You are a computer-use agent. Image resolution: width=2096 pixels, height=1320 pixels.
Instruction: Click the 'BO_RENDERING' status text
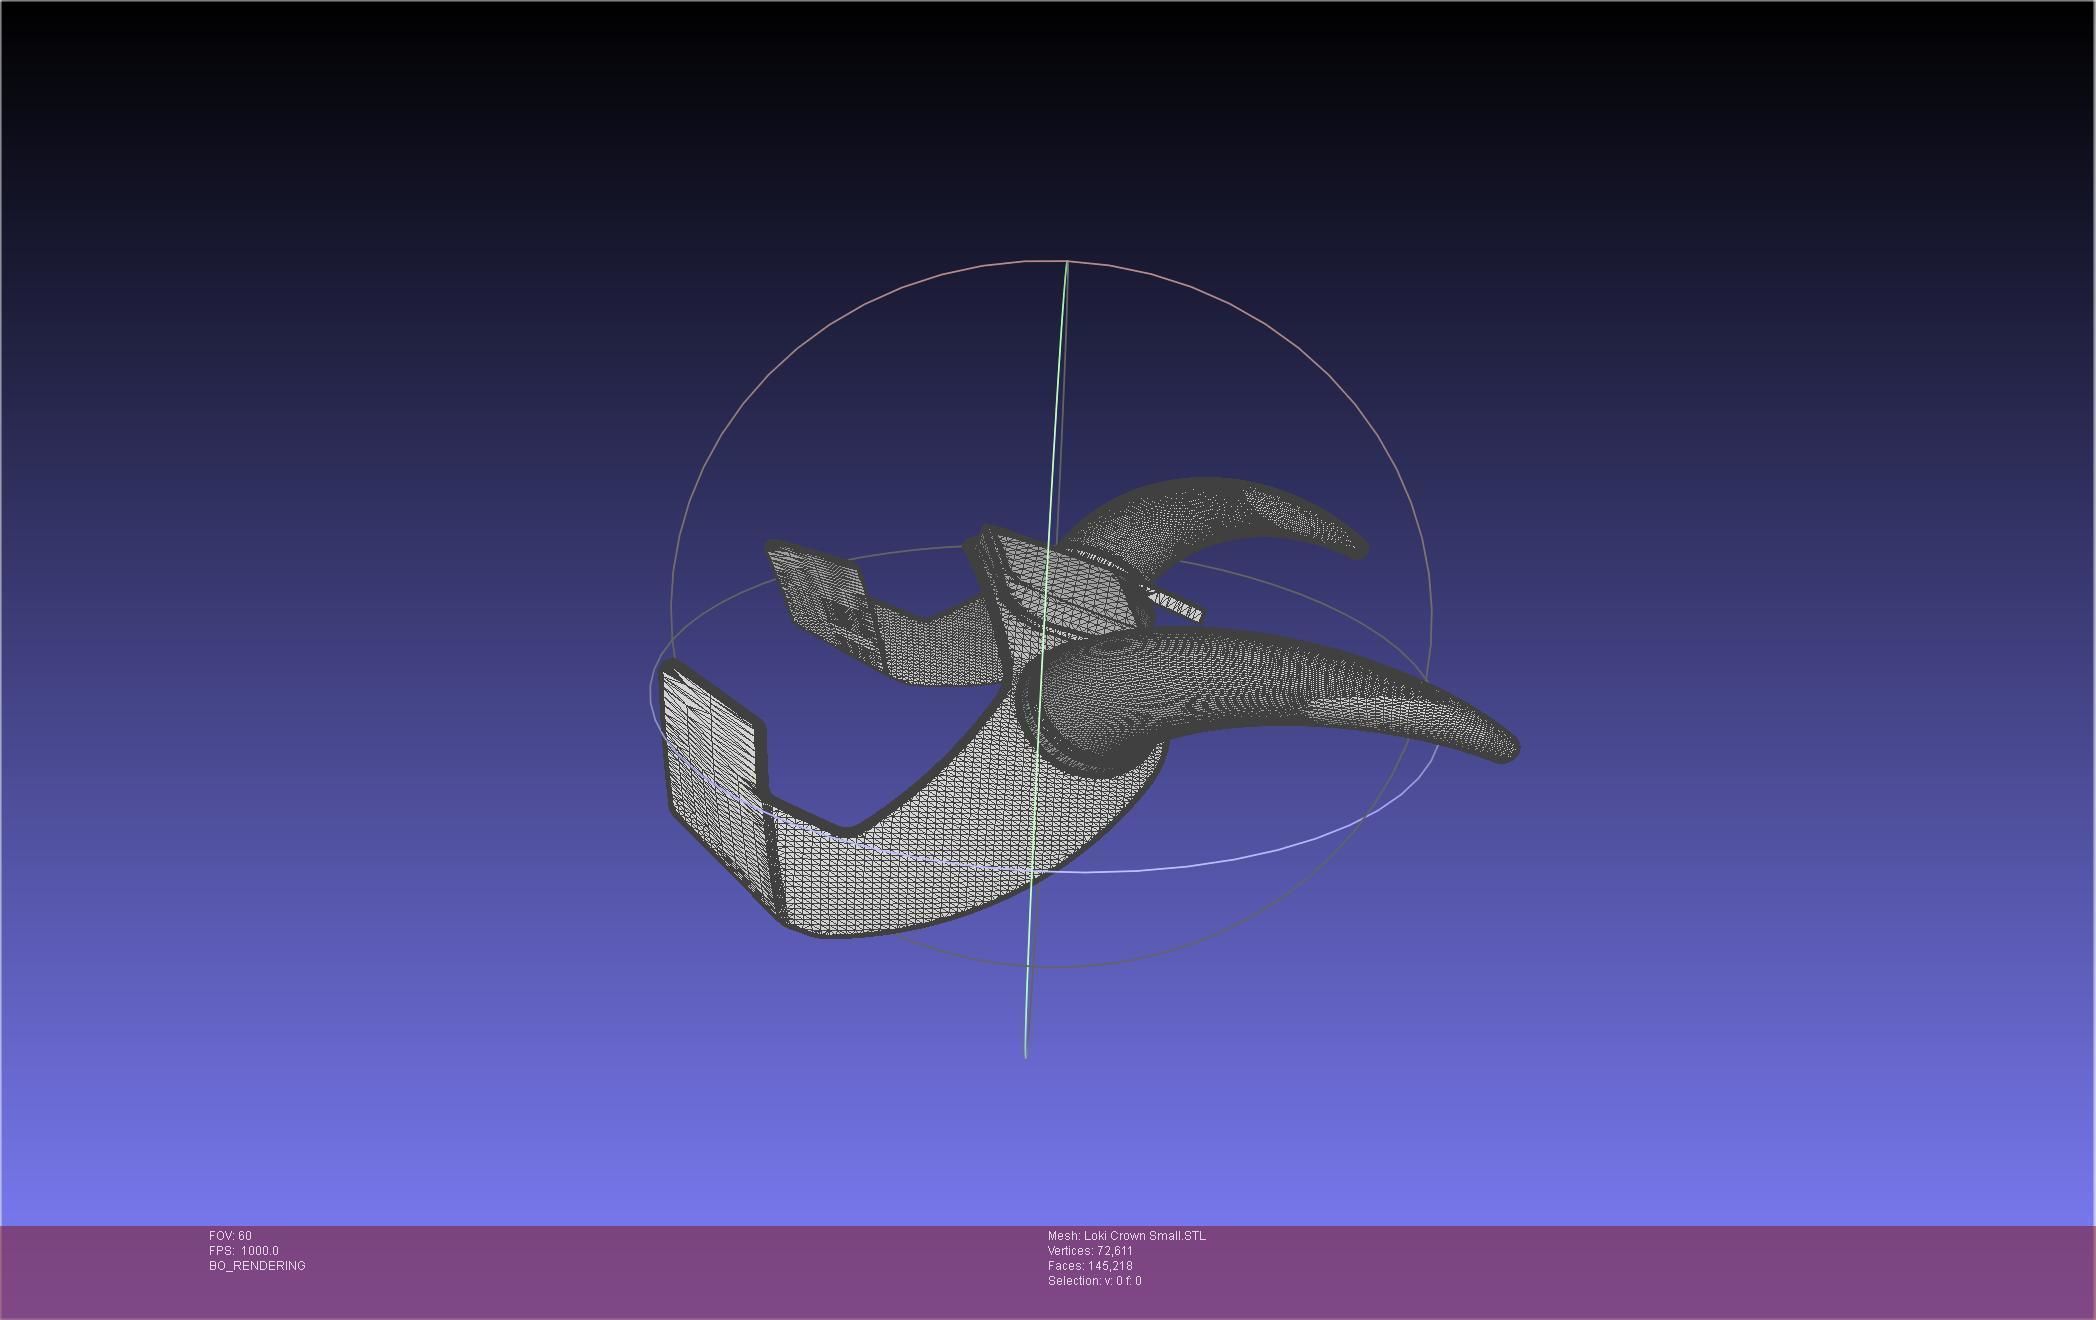click(257, 1266)
